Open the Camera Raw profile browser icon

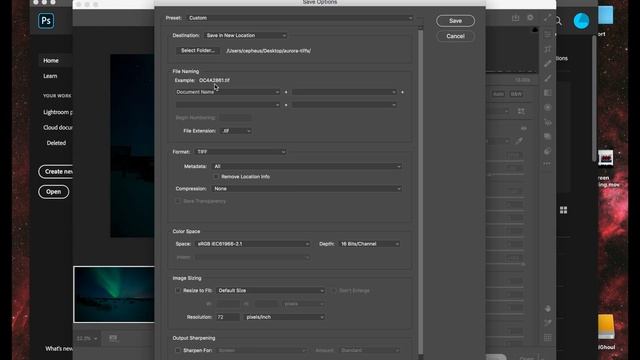click(x=521, y=111)
